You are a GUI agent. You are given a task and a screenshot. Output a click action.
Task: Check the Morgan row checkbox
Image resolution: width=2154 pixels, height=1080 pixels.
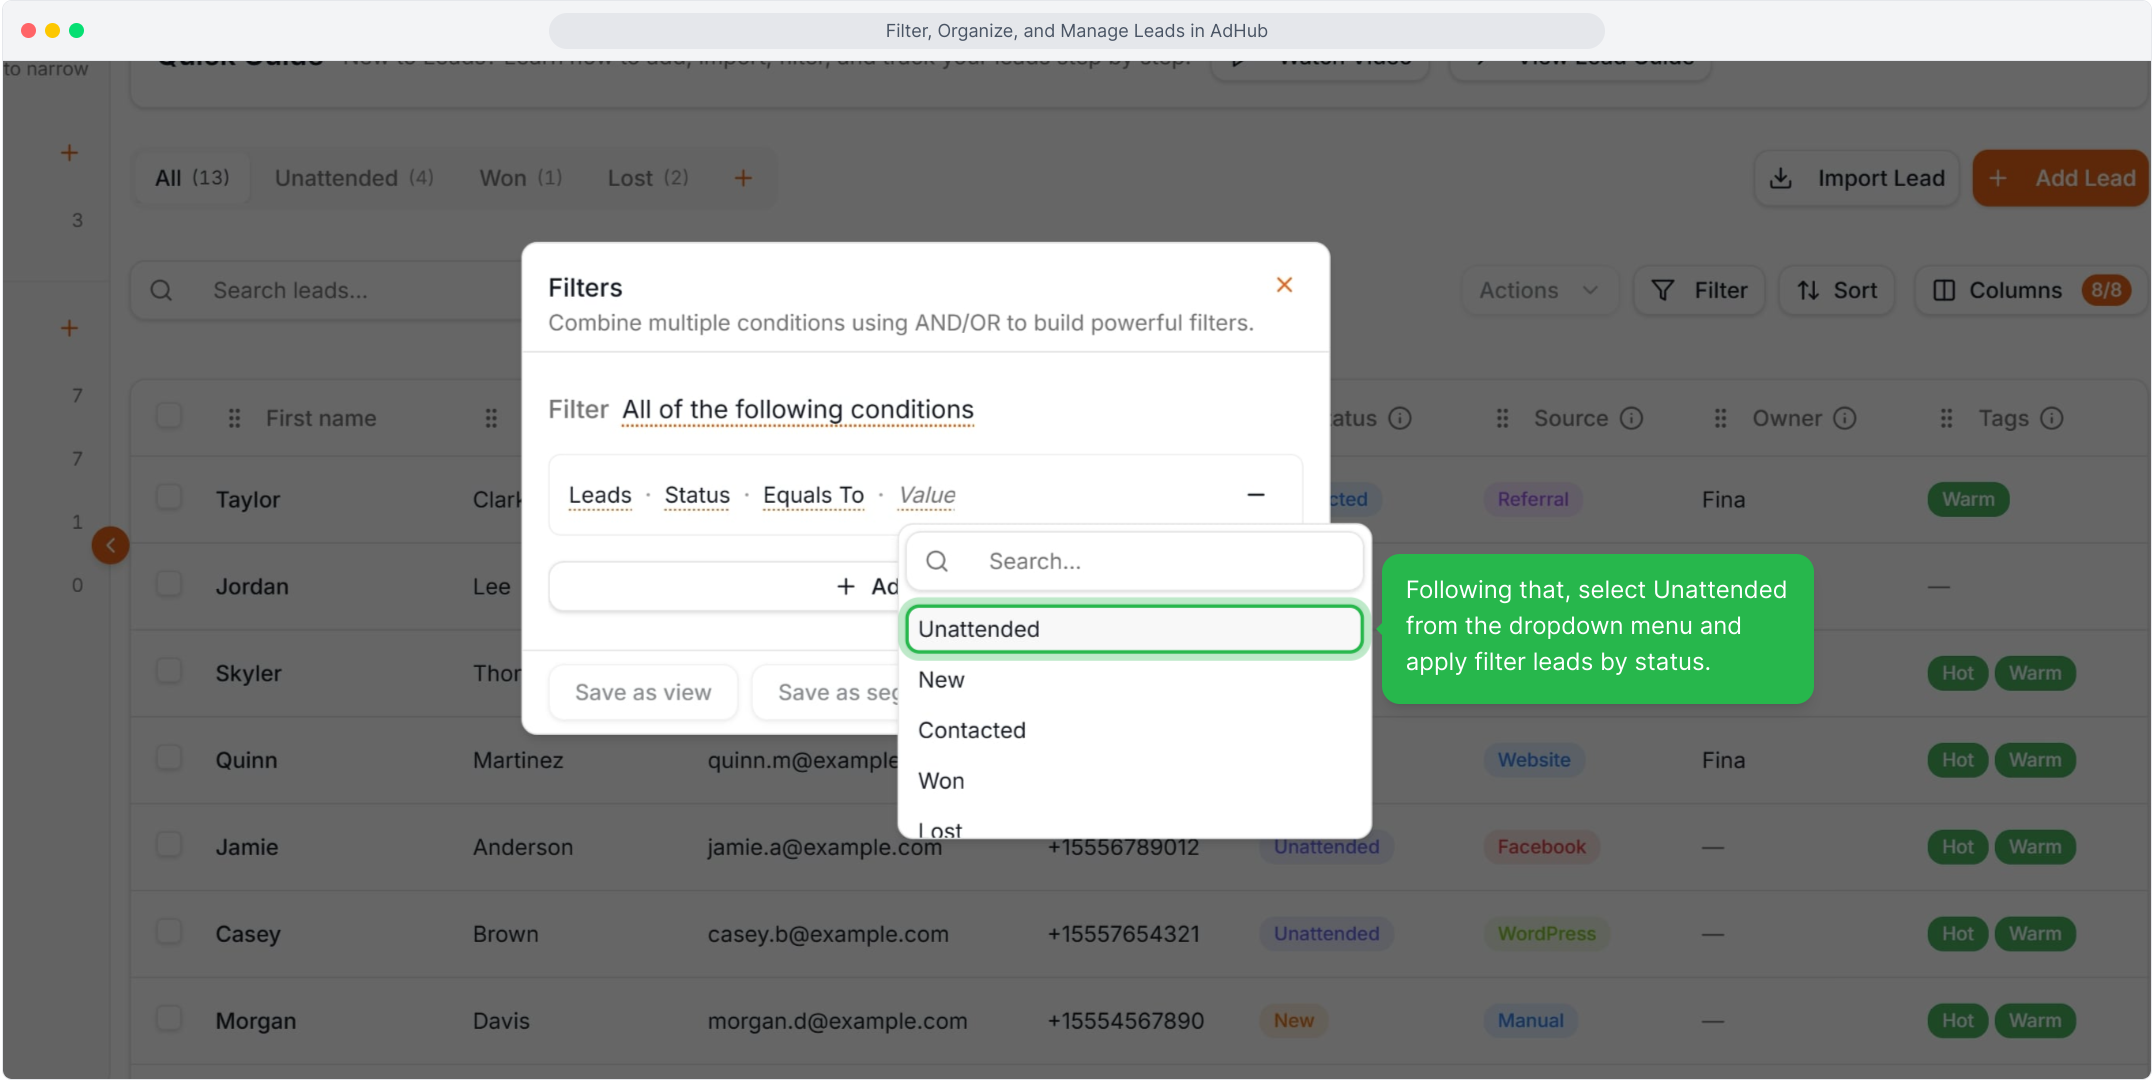click(169, 1019)
